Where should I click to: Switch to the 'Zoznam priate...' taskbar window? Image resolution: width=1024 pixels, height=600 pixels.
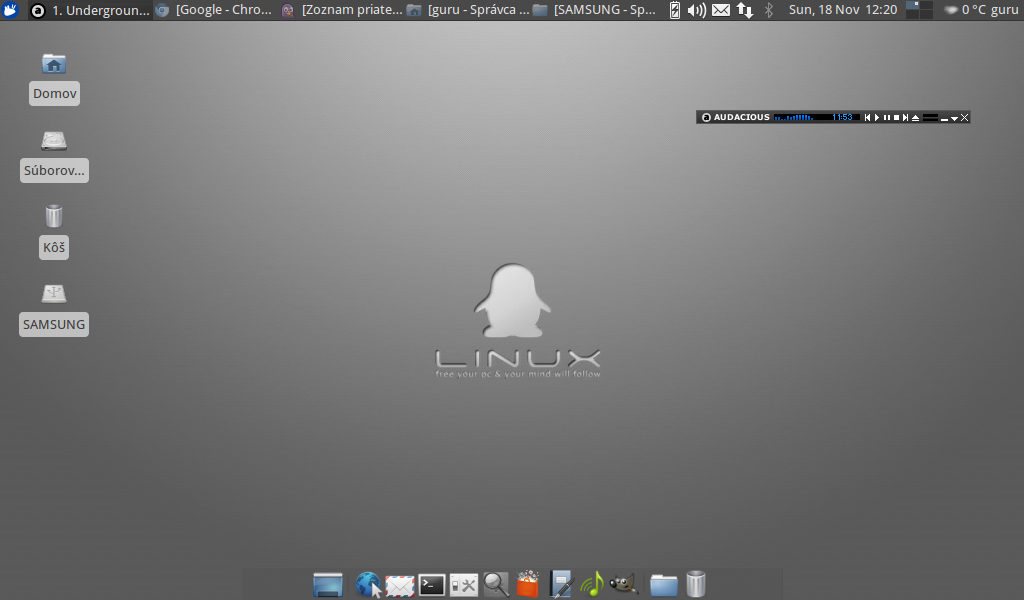(x=342, y=10)
